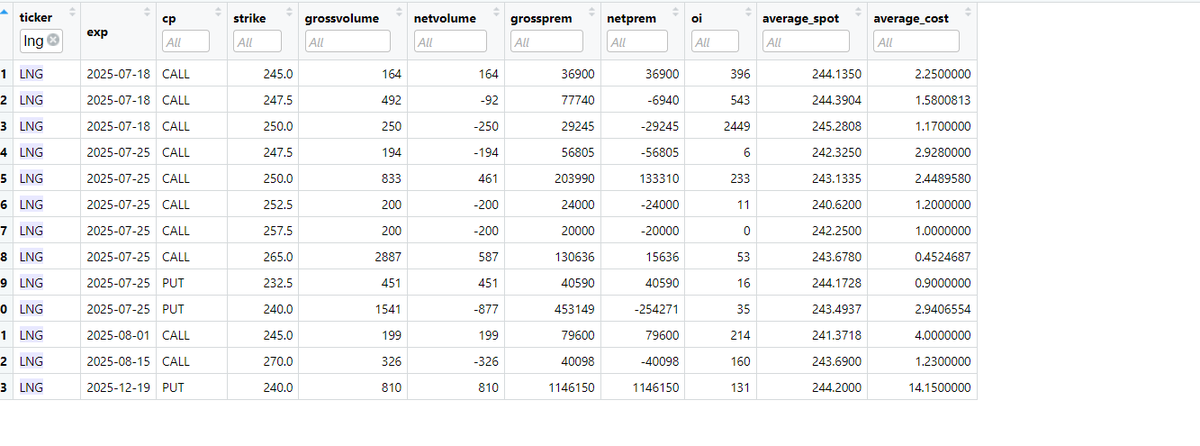Select the expiry cell '2025-08-15'
Image resolution: width=1200 pixels, height=446 pixels.
117,360
